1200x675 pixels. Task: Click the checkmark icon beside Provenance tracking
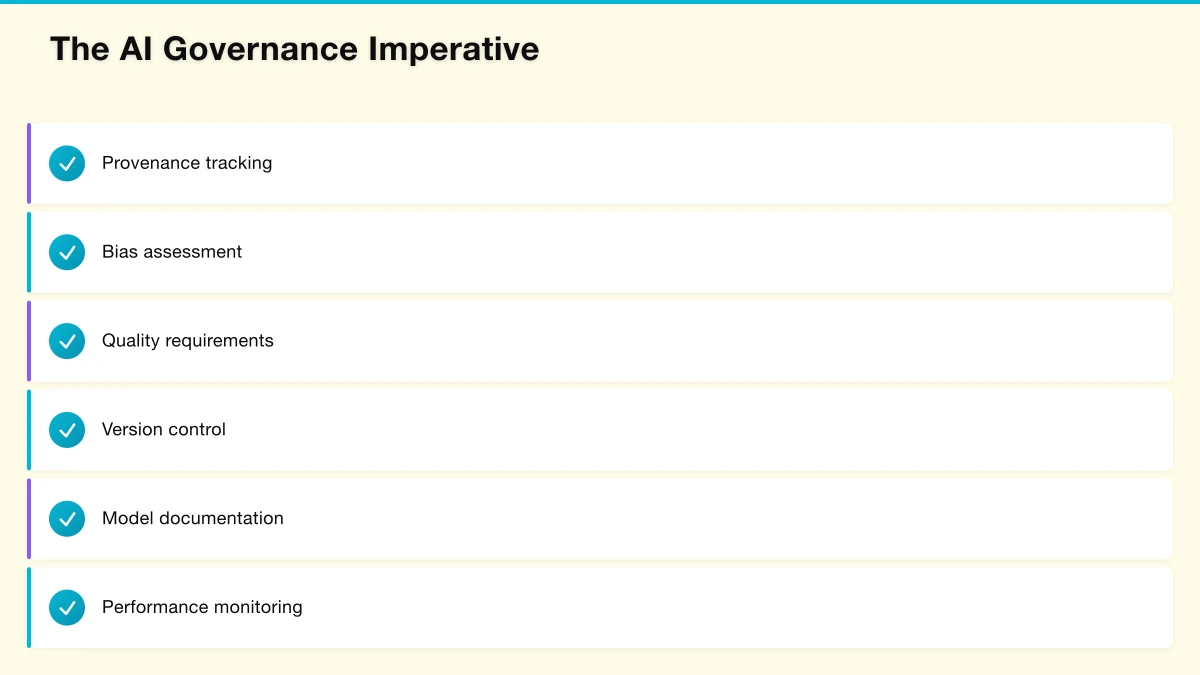(x=67, y=163)
